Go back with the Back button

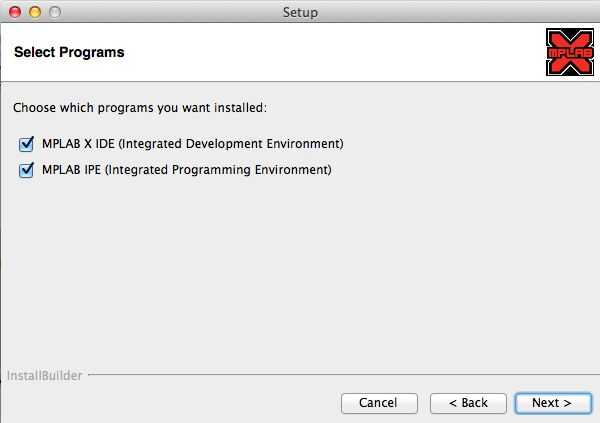[468, 402]
